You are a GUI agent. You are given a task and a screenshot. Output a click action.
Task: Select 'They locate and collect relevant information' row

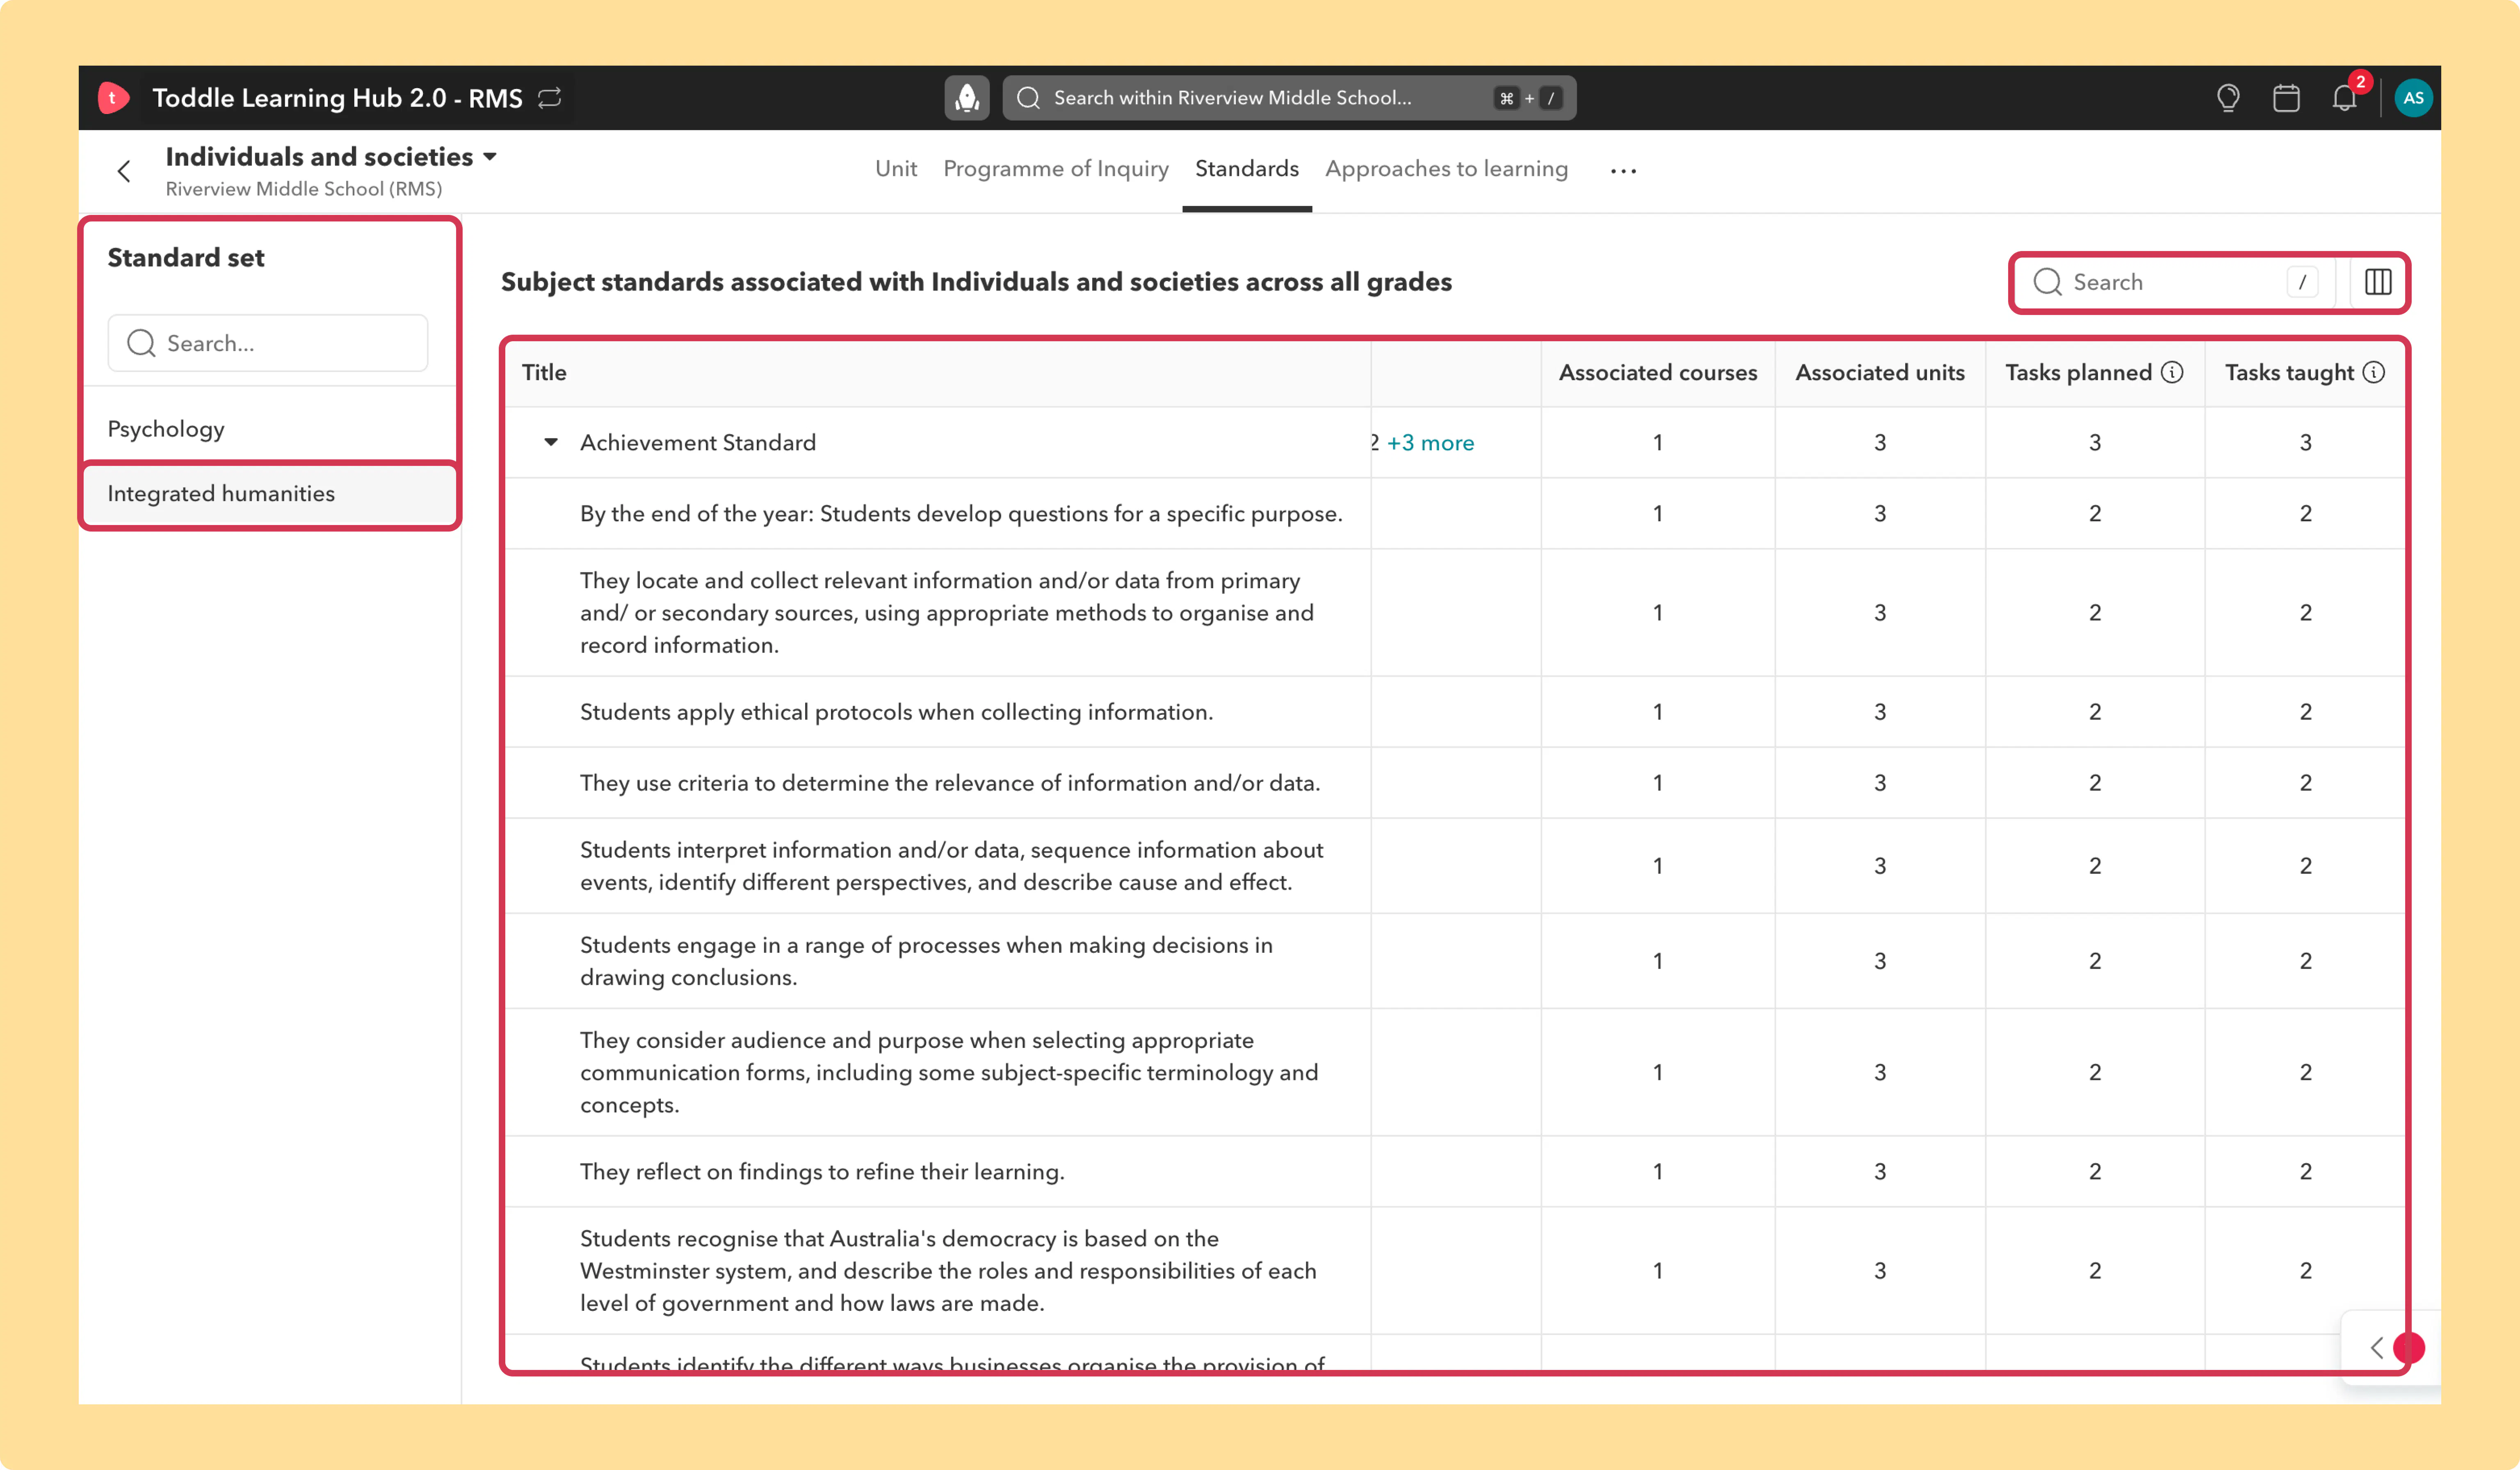click(x=947, y=613)
